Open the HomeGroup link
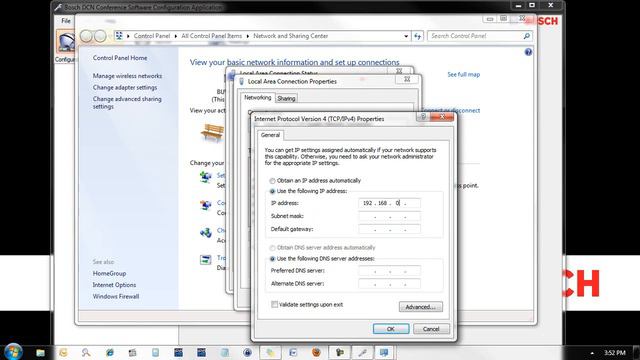This screenshot has width=640, height=360. tap(109, 273)
